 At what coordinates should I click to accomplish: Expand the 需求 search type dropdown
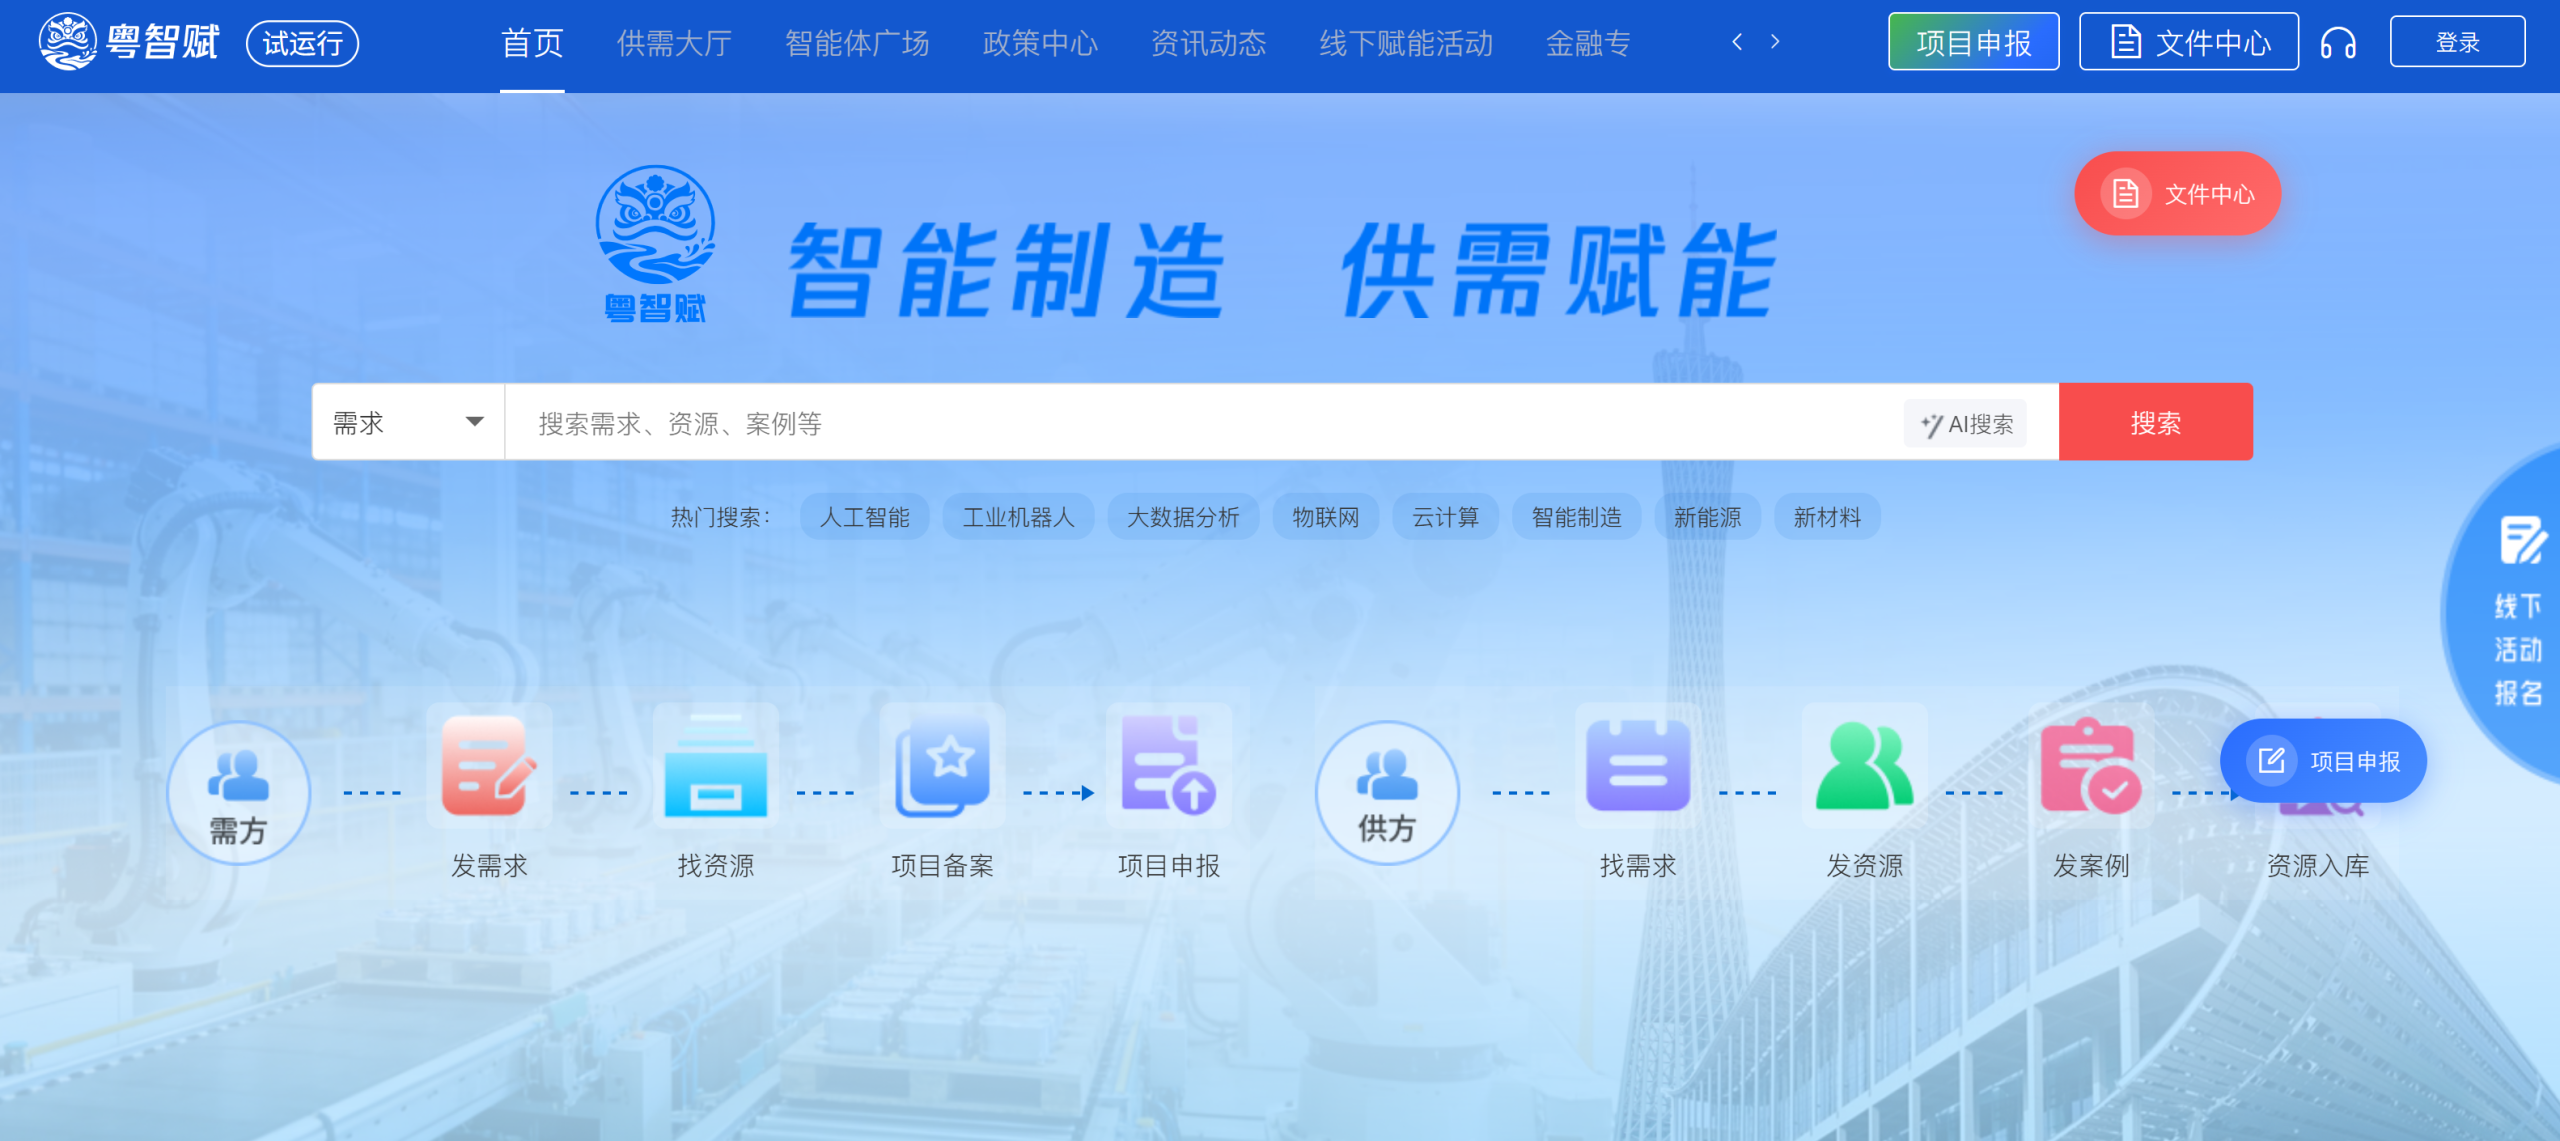click(x=408, y=422)
